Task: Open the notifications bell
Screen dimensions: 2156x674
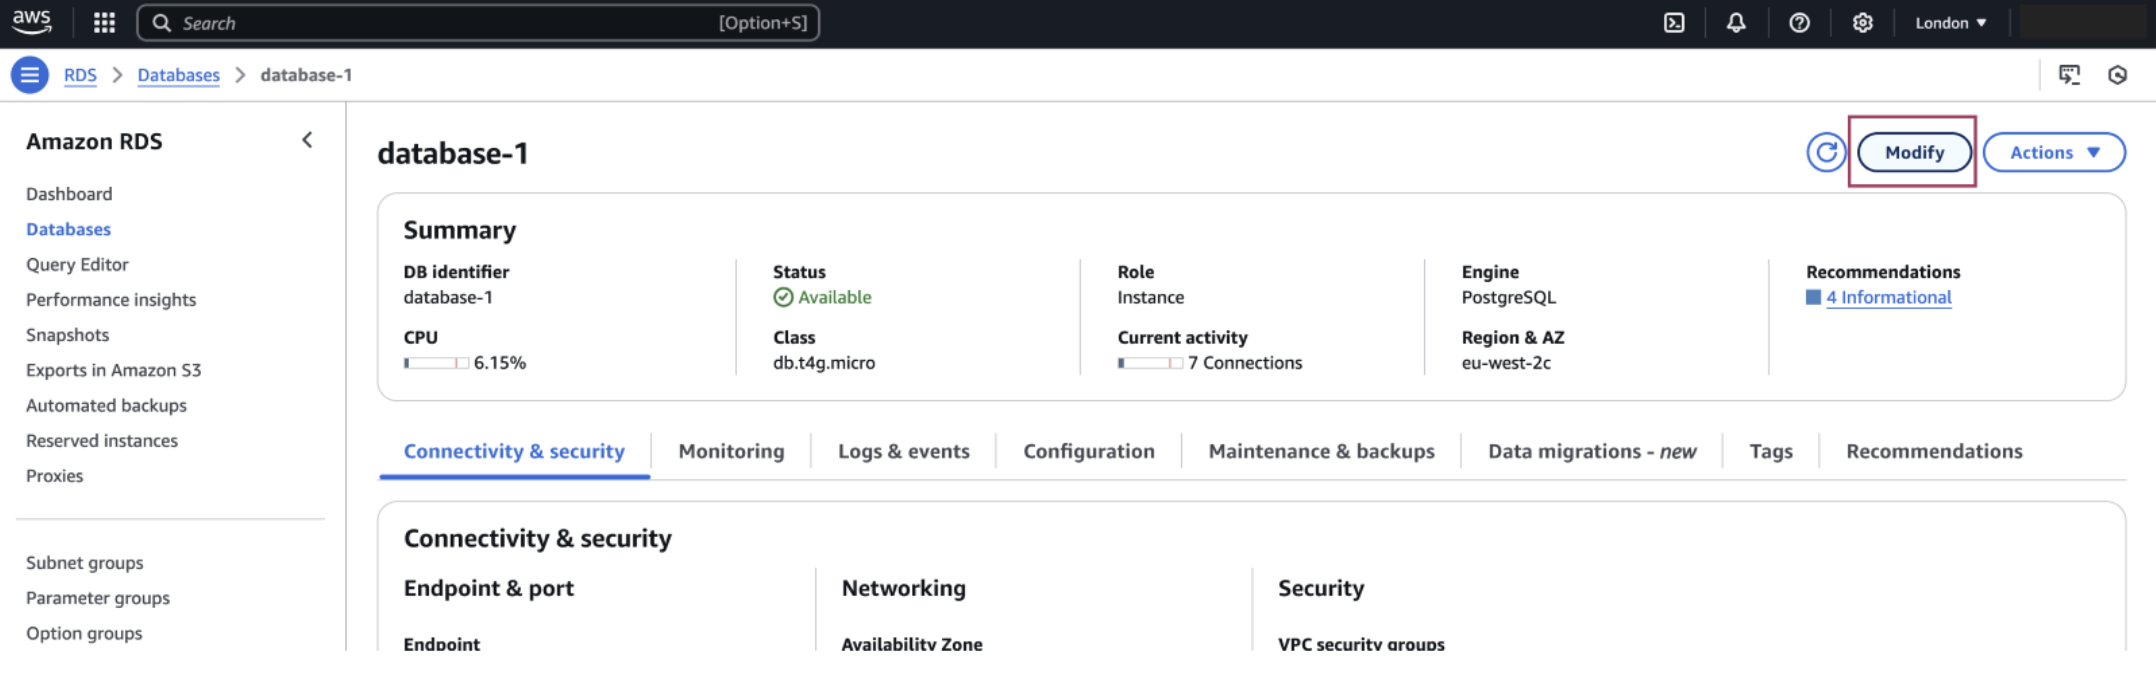Action: [x=1736, y=23]
